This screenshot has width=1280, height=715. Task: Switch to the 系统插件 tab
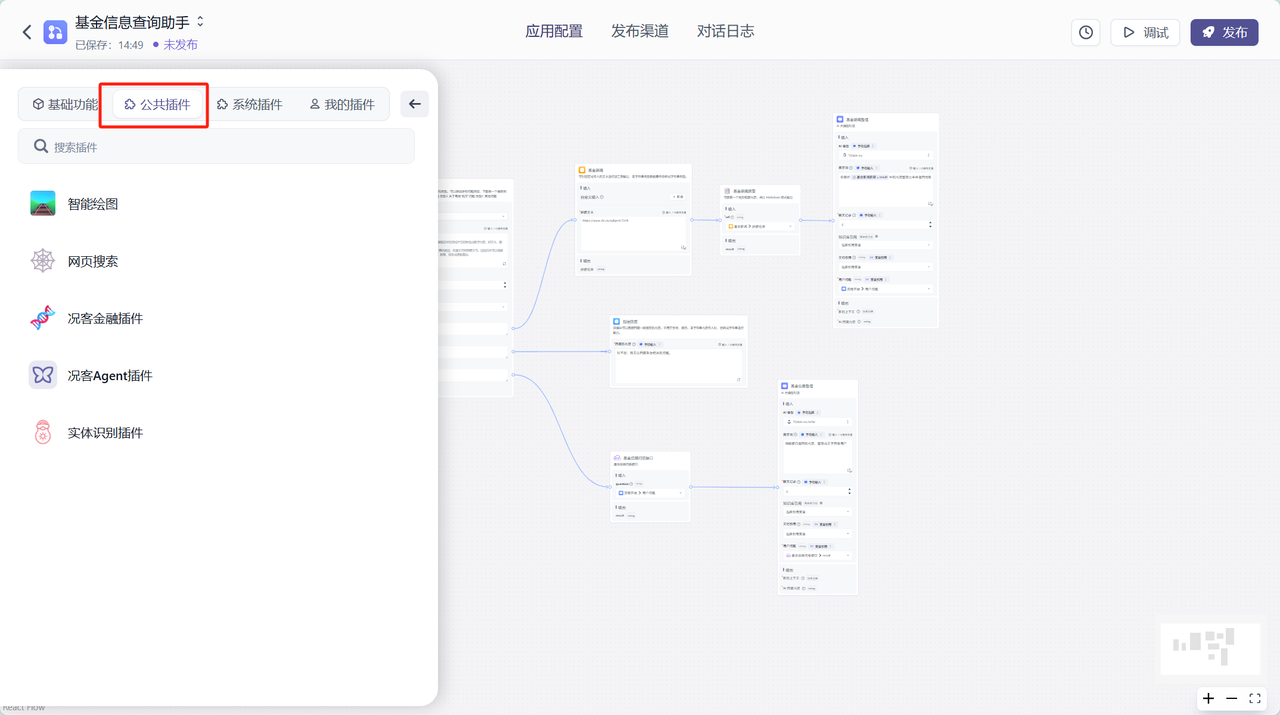250,104
